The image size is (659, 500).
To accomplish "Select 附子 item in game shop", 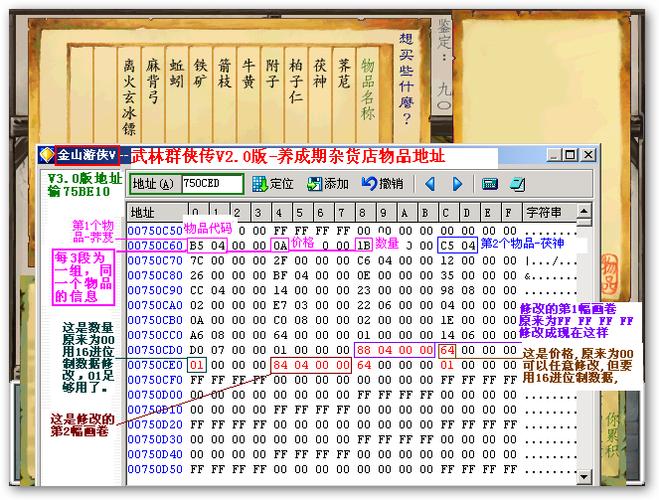I will coord(272,73).
